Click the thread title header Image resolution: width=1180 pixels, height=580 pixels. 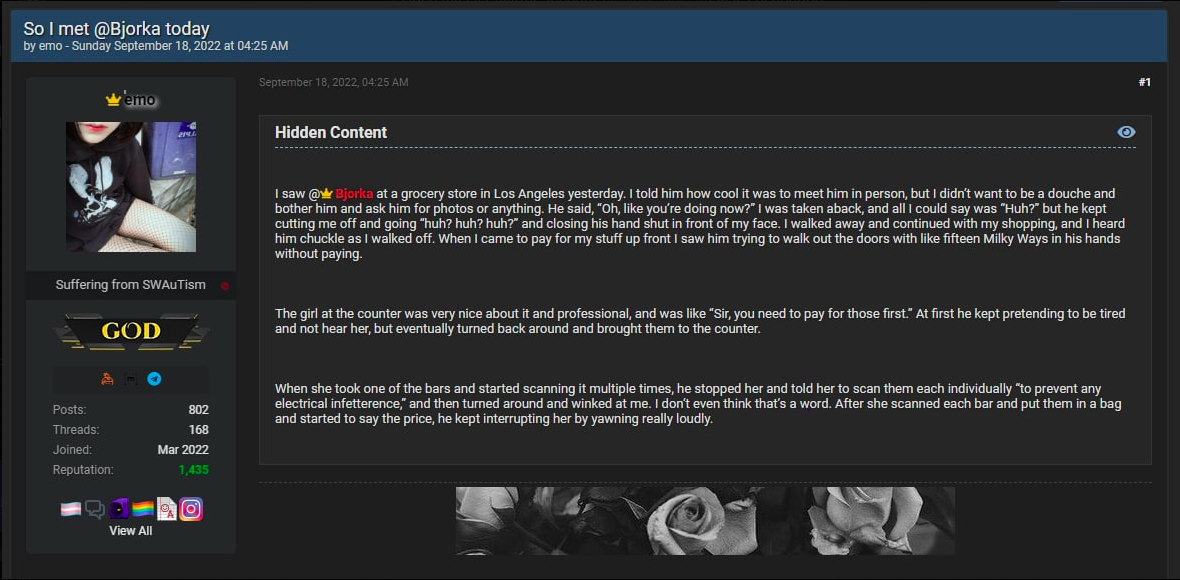coord(117,29)
